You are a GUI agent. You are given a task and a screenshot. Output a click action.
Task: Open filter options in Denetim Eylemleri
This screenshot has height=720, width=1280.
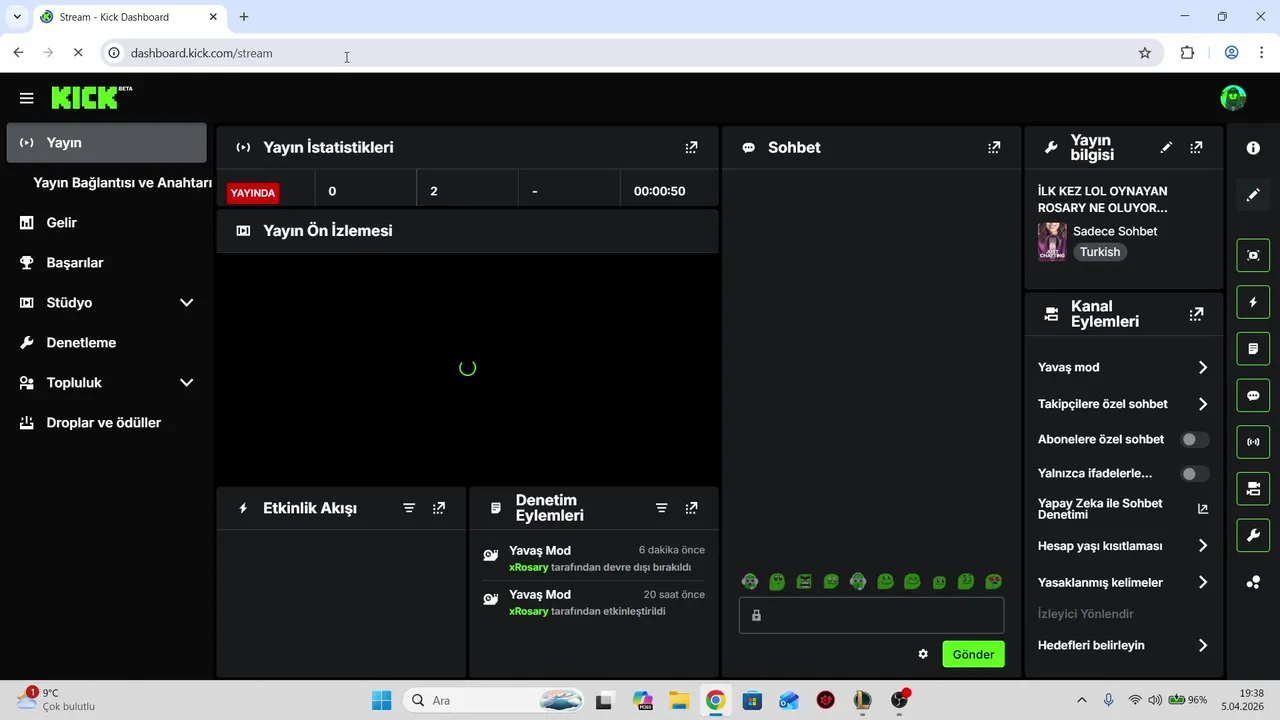tap(661, 508)
